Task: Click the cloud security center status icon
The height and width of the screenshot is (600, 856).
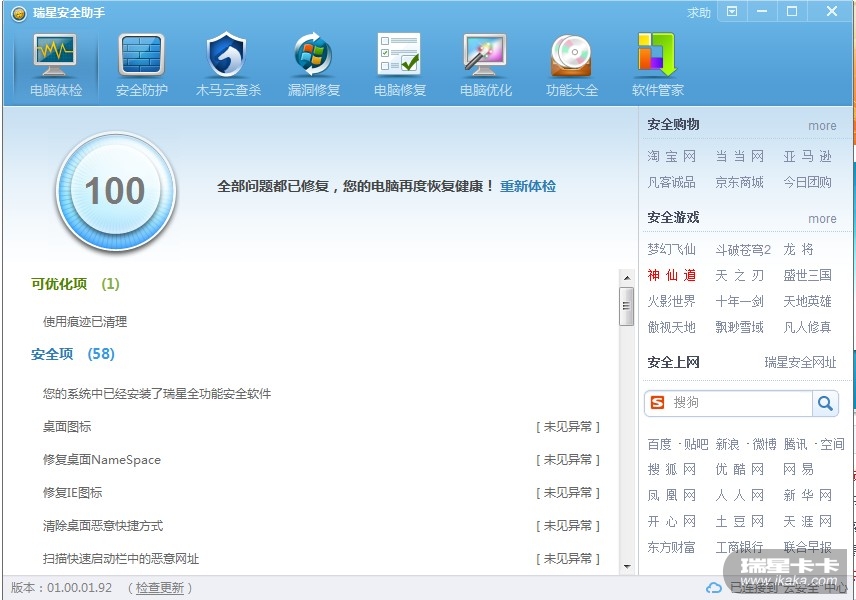Action: 714,587
